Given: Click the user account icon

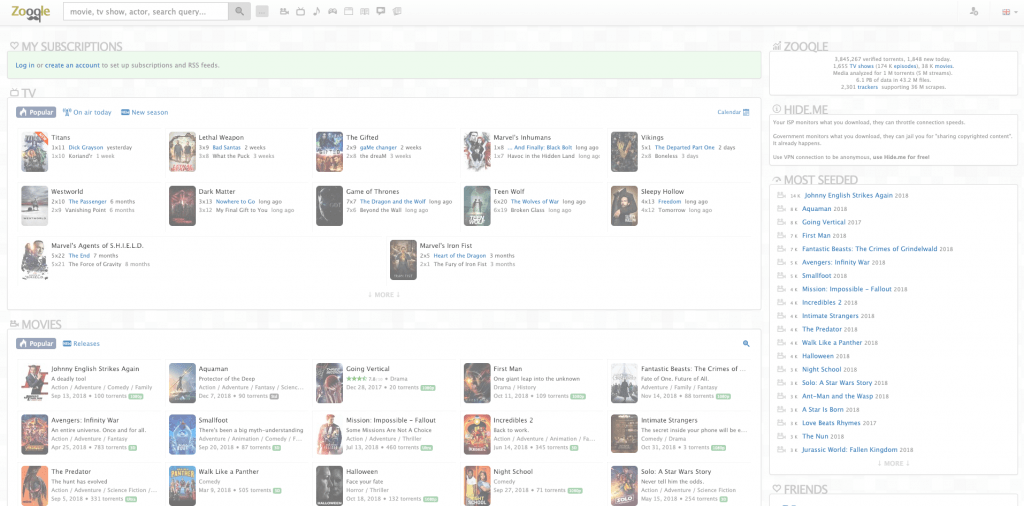Looking at the screenshot, I should click(974, 11).
